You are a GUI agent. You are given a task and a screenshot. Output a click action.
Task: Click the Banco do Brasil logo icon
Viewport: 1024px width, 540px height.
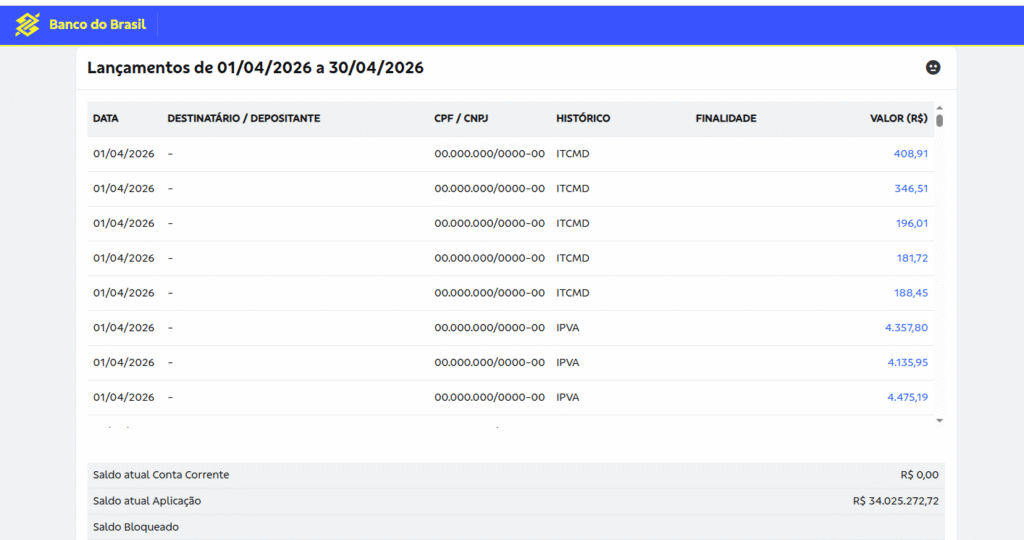click(x=27, y=25)
